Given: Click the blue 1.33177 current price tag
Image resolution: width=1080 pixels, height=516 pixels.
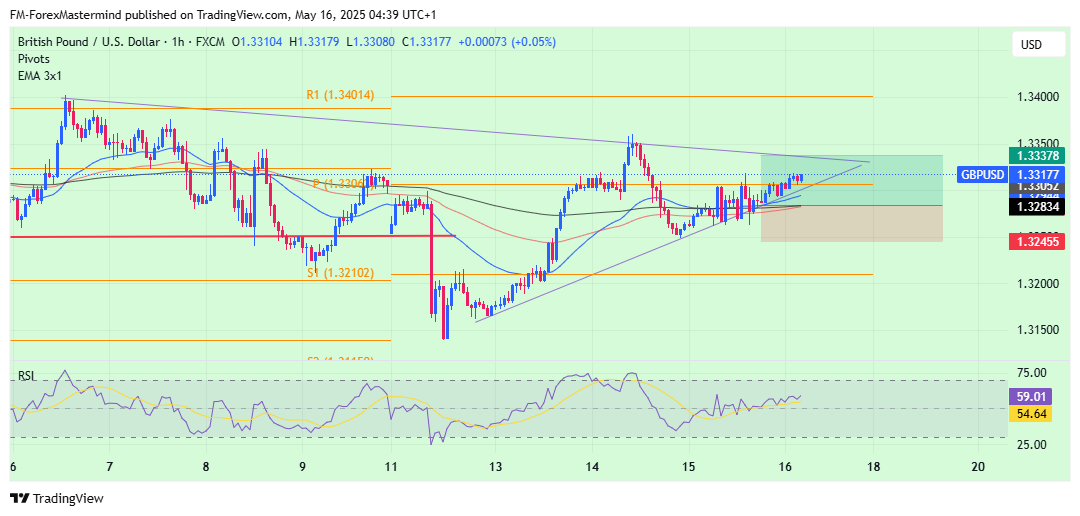Looking at the screenshot, I should pyautogui.click(x=1036, y=174).
